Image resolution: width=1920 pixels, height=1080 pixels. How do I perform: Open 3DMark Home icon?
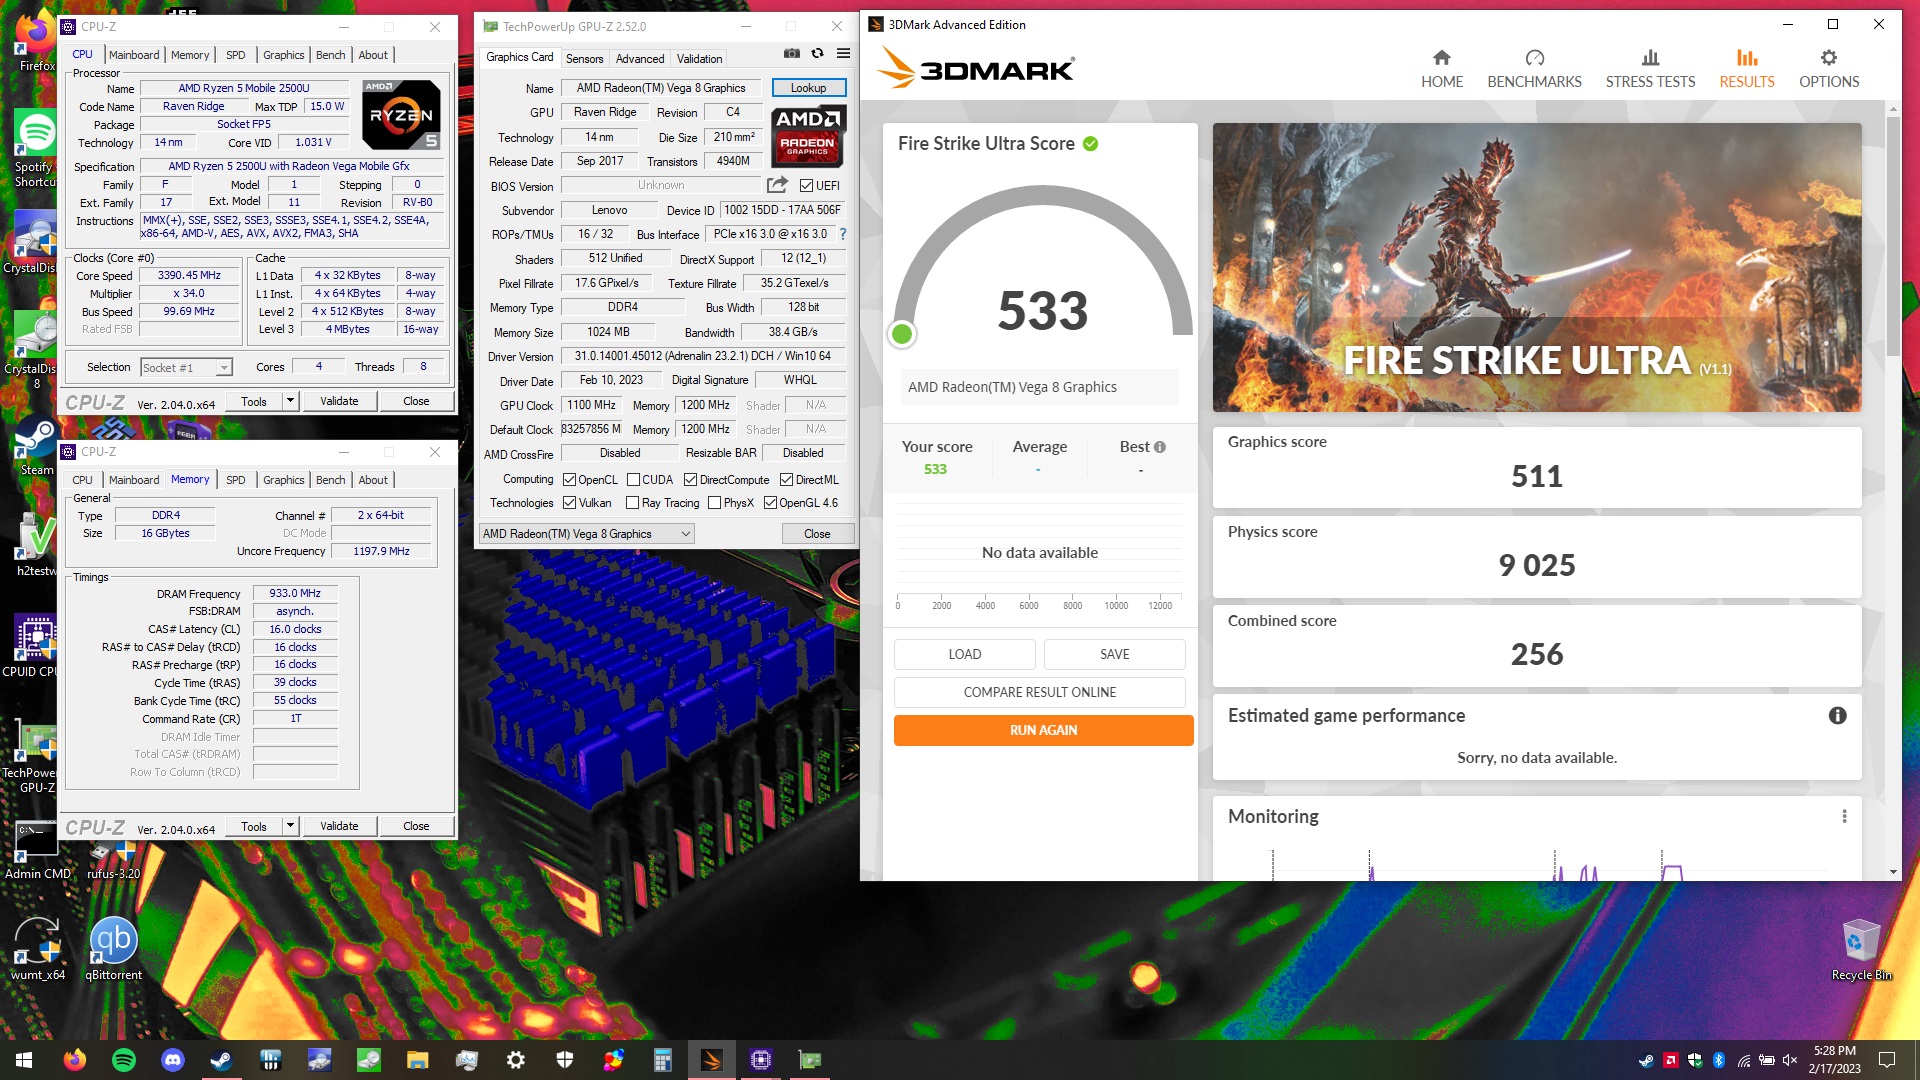(x=1441, y=58)
